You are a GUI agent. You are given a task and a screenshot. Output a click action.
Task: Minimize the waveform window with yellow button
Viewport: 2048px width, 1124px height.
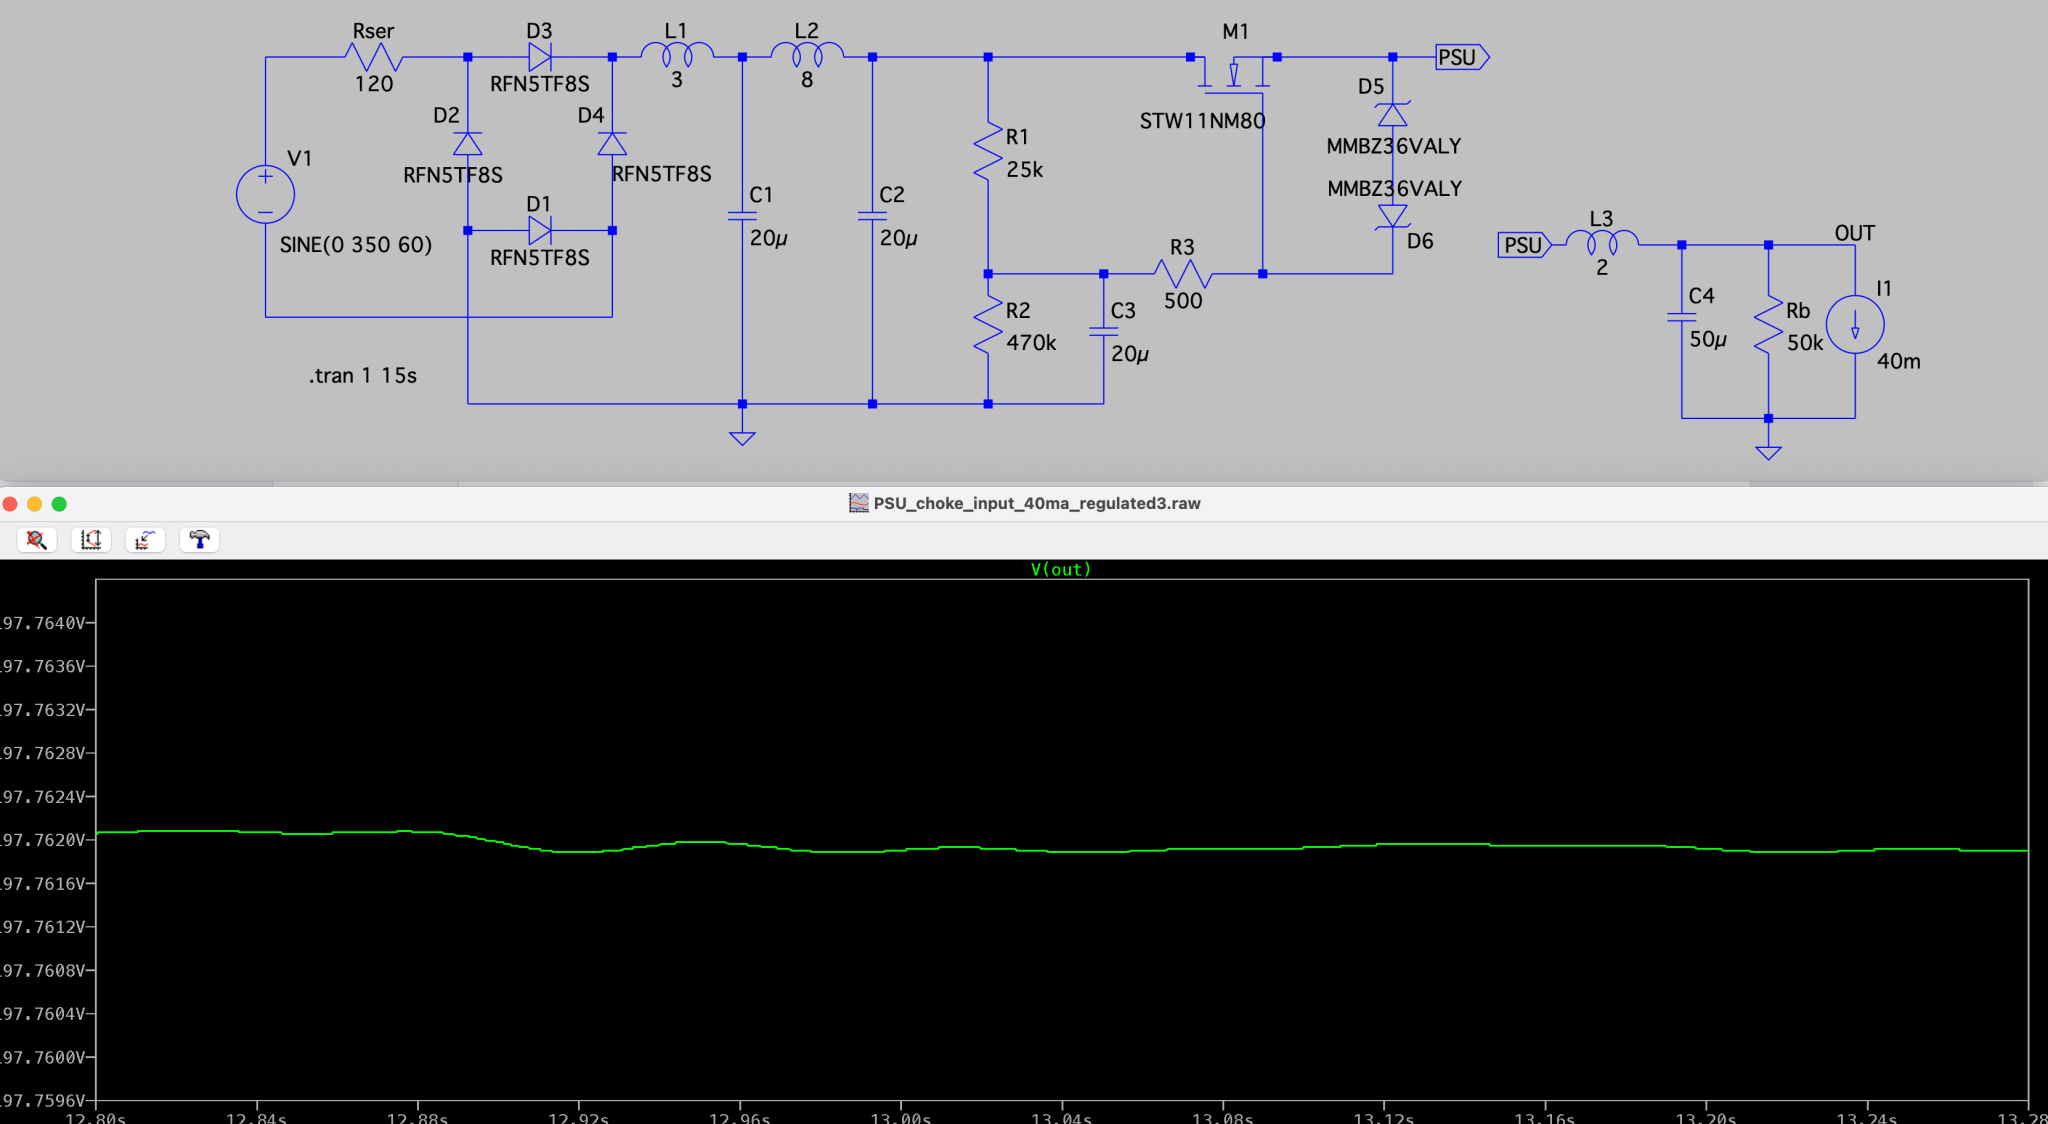34,504
